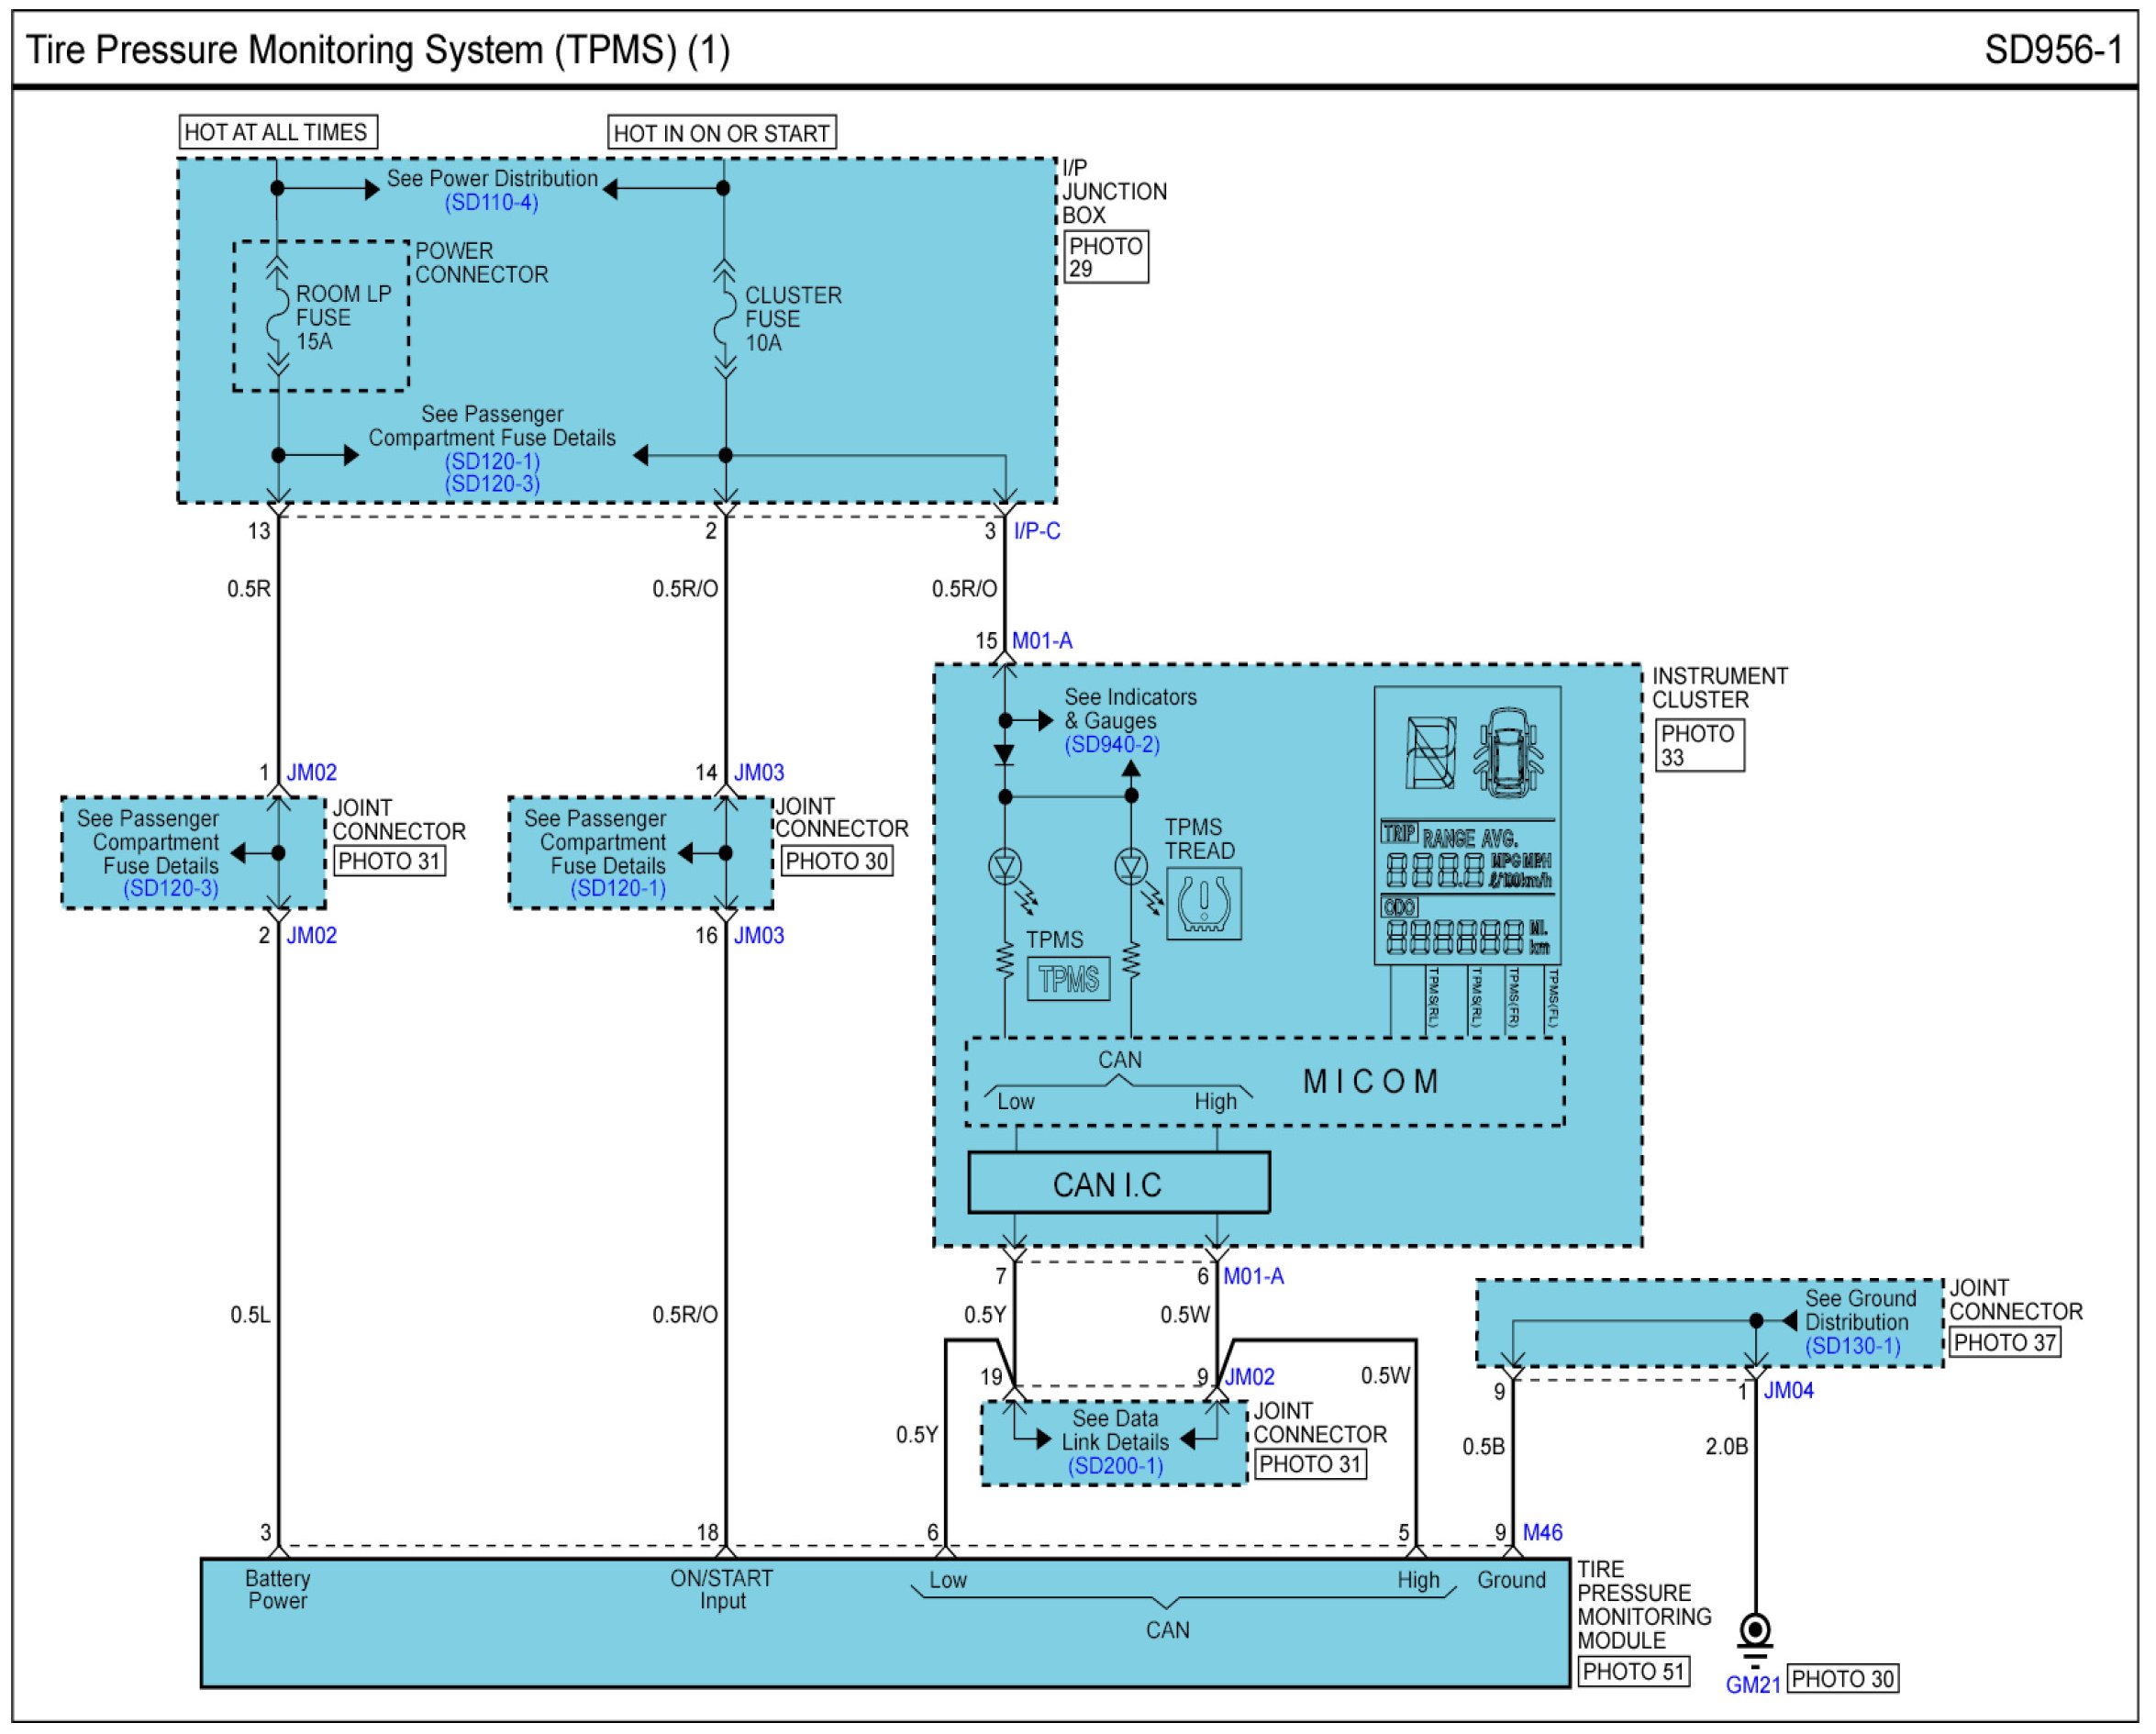Click the CAN I.C block

[x=1118, y=1184]
